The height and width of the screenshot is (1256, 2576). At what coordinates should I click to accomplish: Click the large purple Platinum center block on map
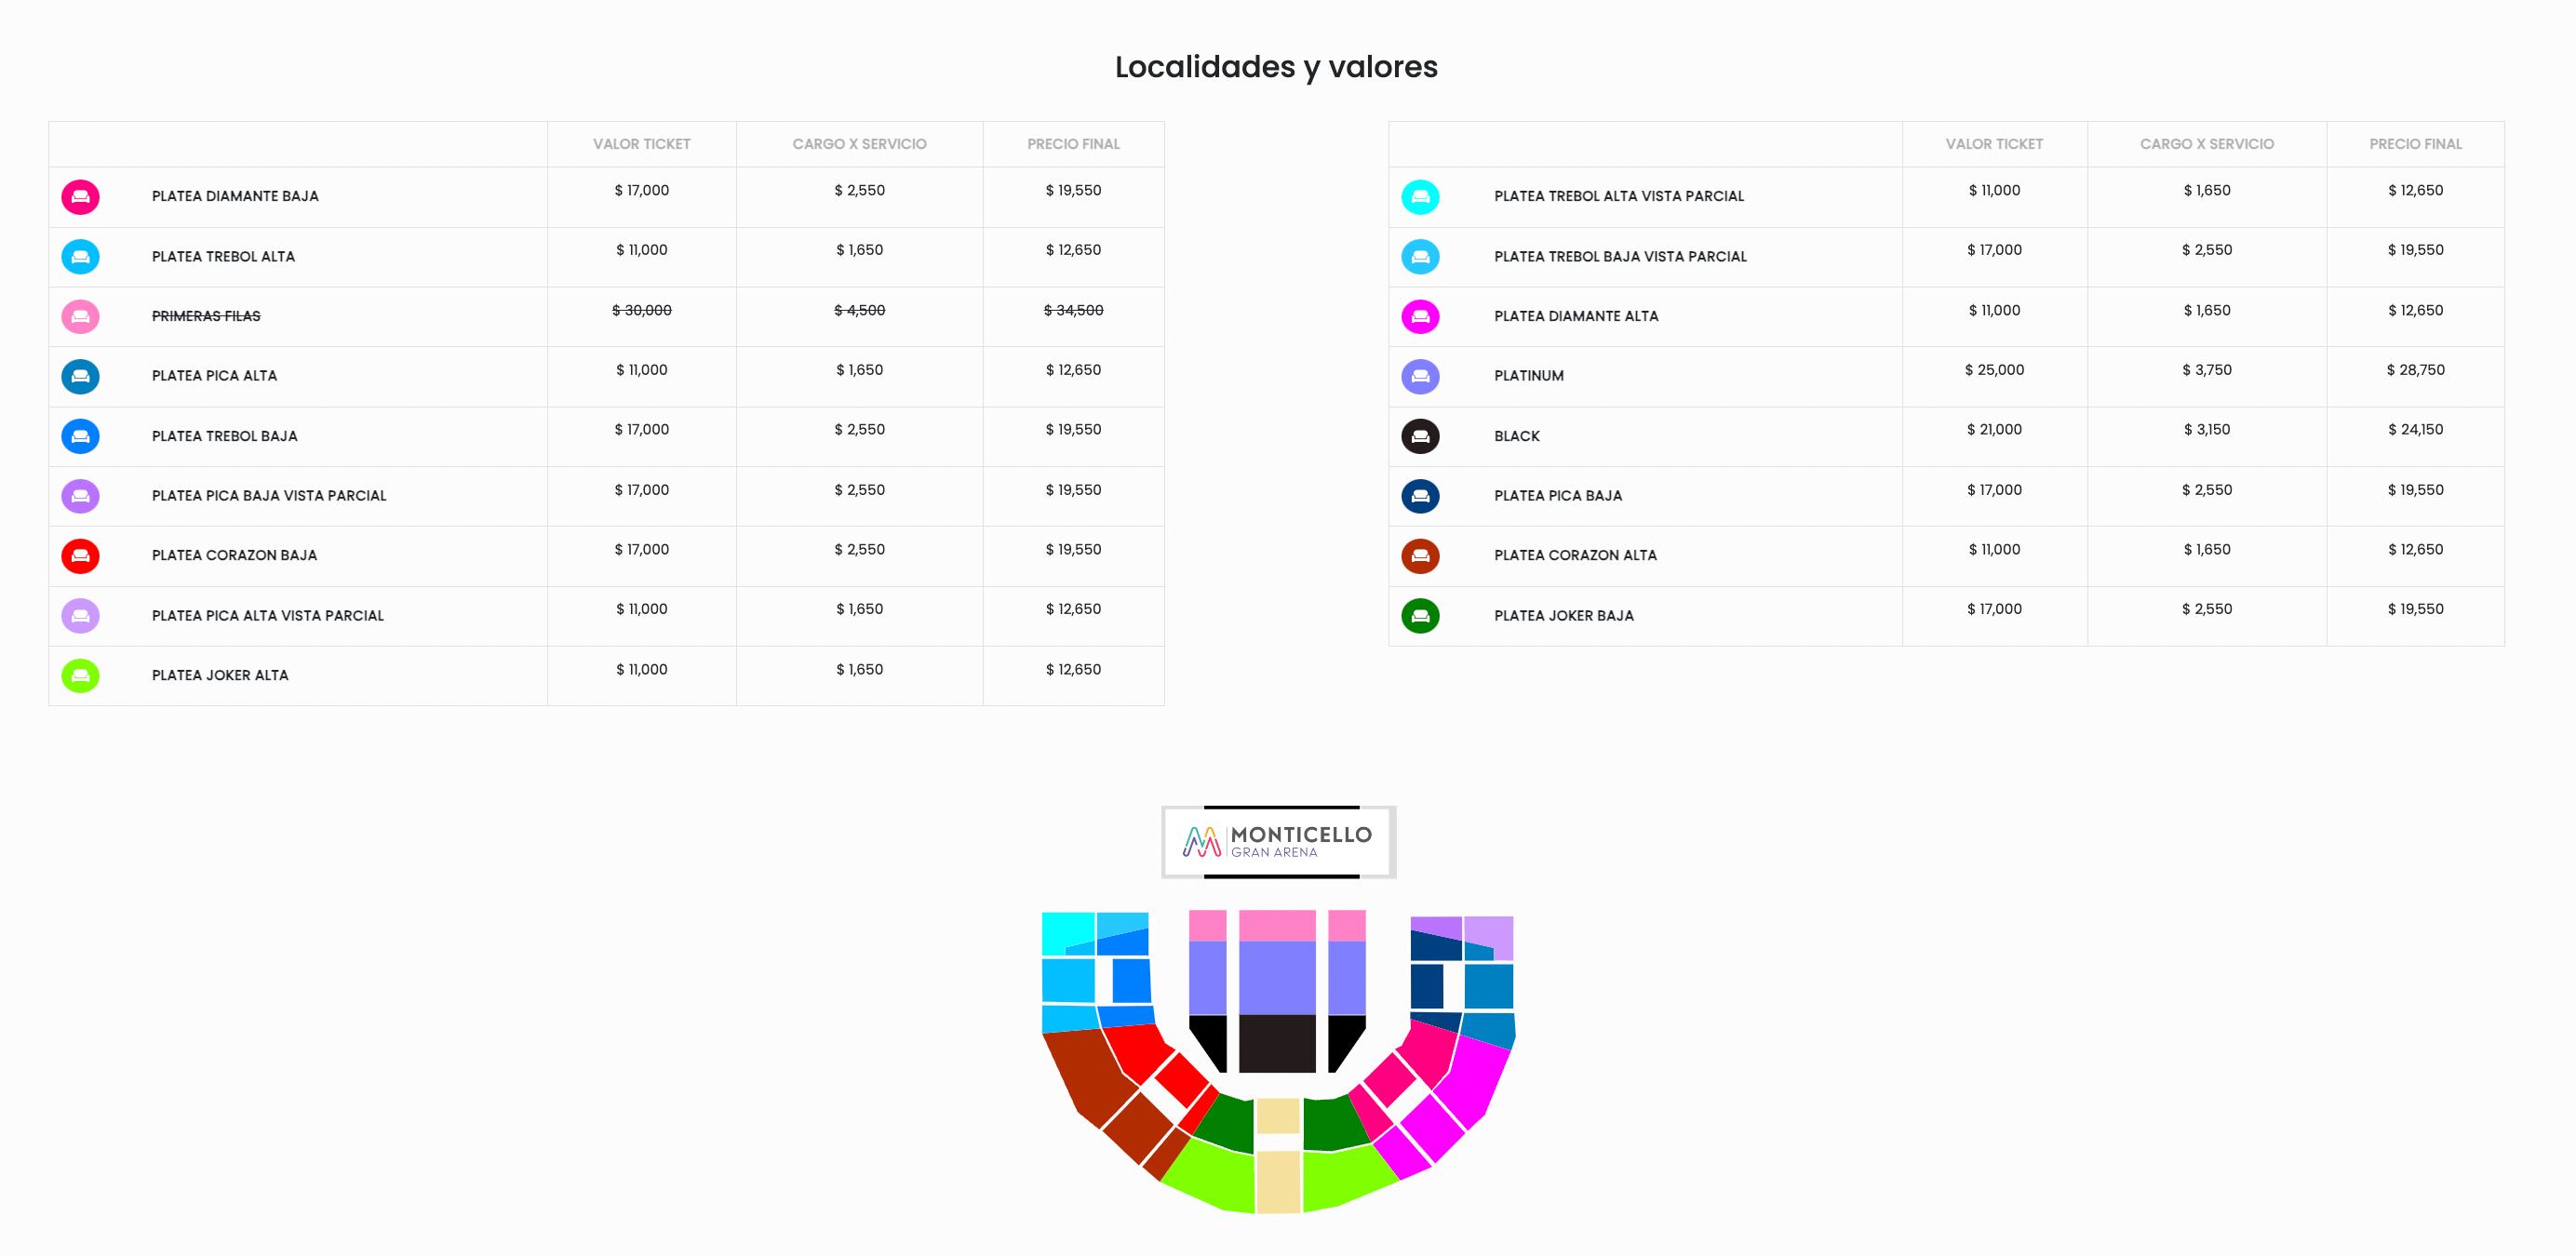pos(1277,977)
